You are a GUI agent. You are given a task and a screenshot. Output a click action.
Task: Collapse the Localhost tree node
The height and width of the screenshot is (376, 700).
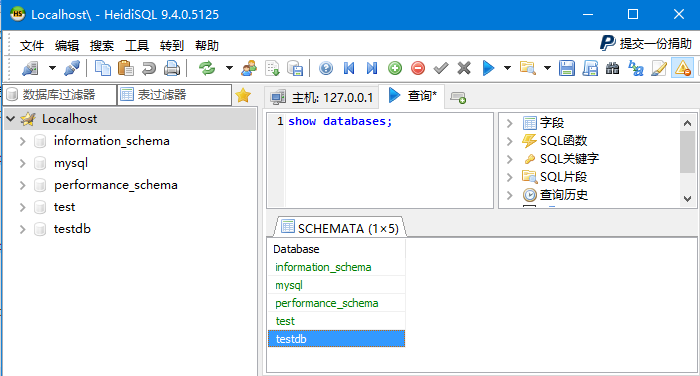11,119
